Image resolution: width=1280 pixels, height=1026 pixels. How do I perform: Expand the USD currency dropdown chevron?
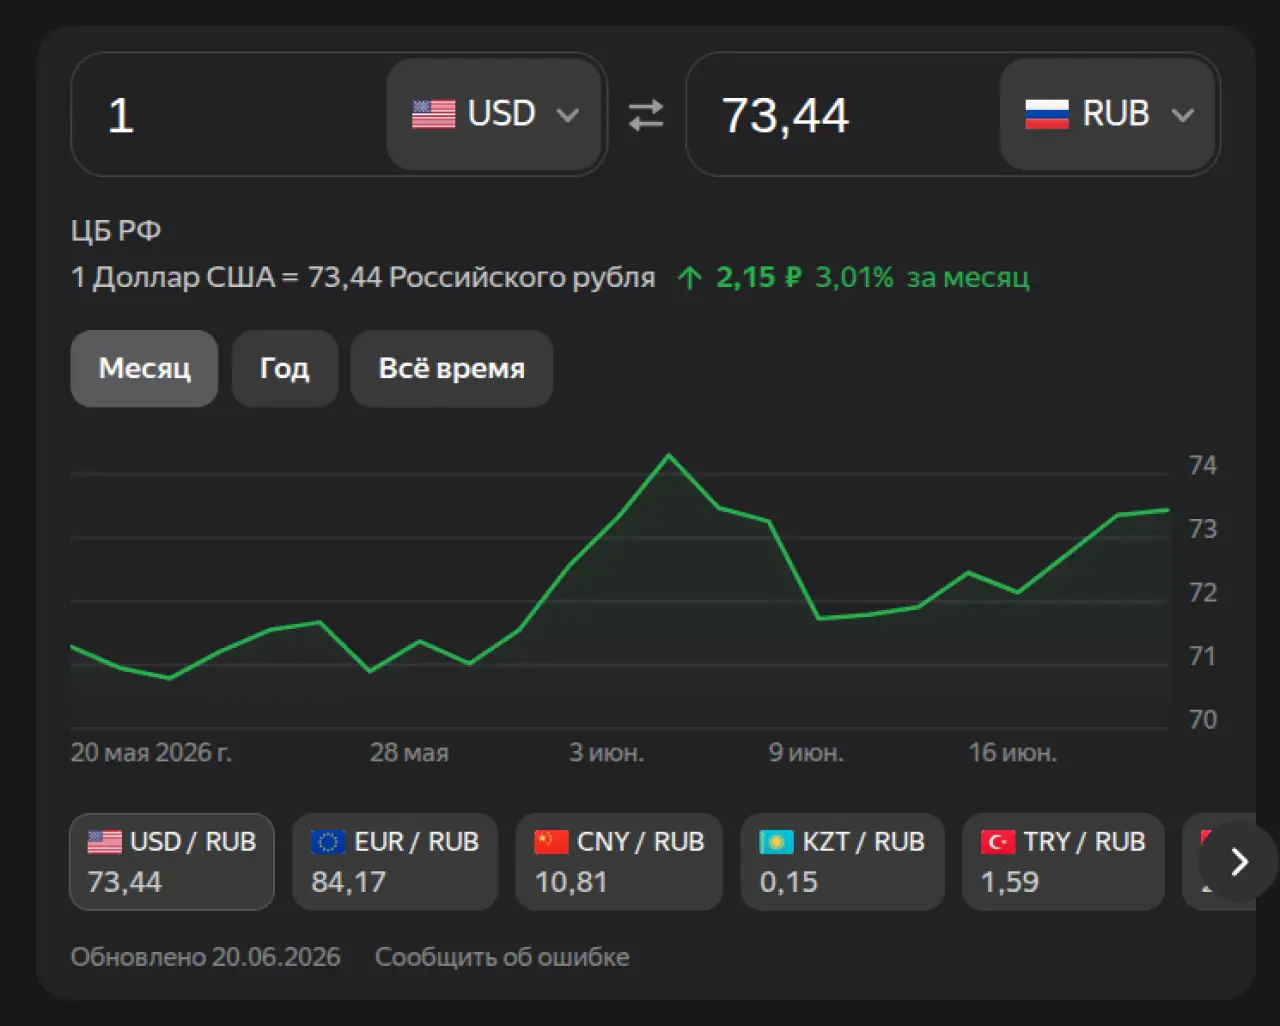click(x=567, y=115)
